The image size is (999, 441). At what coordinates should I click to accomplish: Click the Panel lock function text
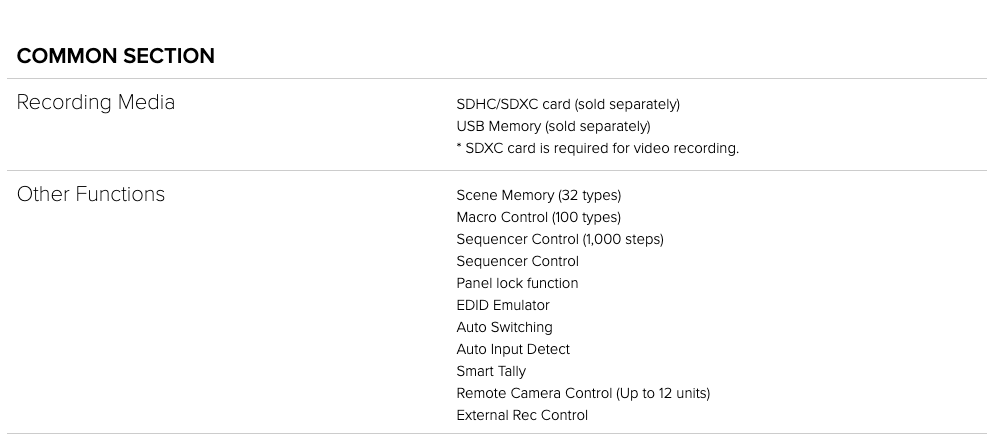coord(517,283)
